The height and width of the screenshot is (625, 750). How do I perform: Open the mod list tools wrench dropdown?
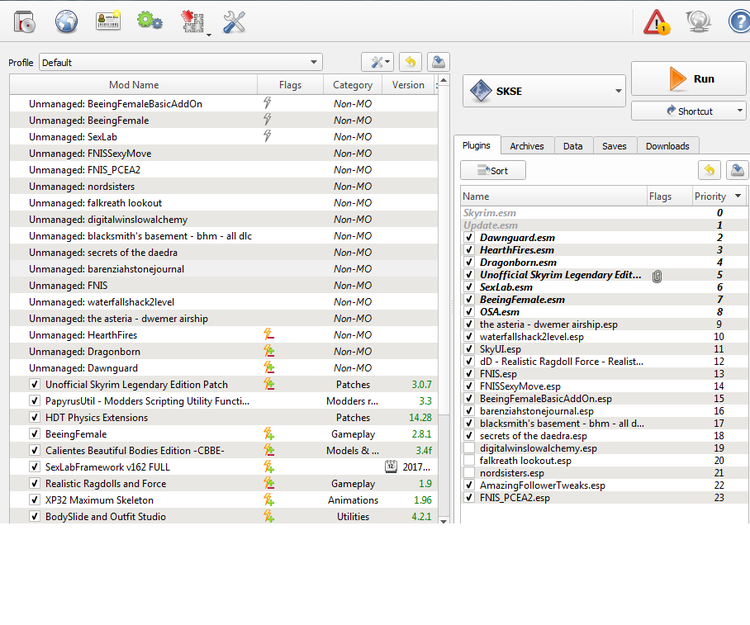tap(377, 62)
